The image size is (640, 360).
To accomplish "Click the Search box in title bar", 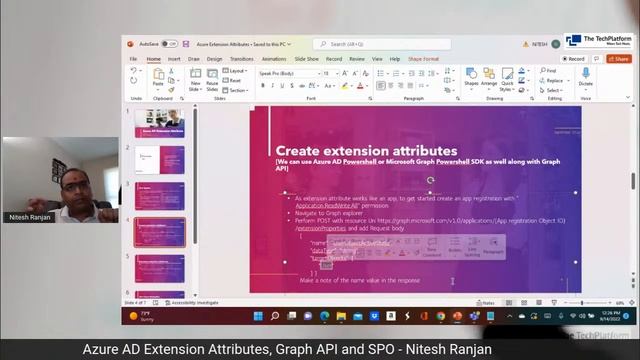I will pos(382,44).
